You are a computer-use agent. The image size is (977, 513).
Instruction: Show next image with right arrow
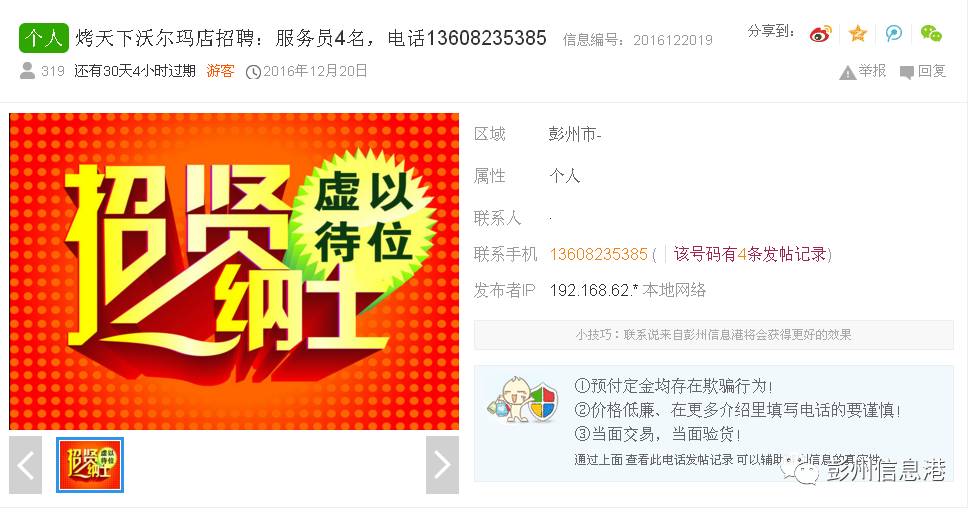tap(442, 465)
